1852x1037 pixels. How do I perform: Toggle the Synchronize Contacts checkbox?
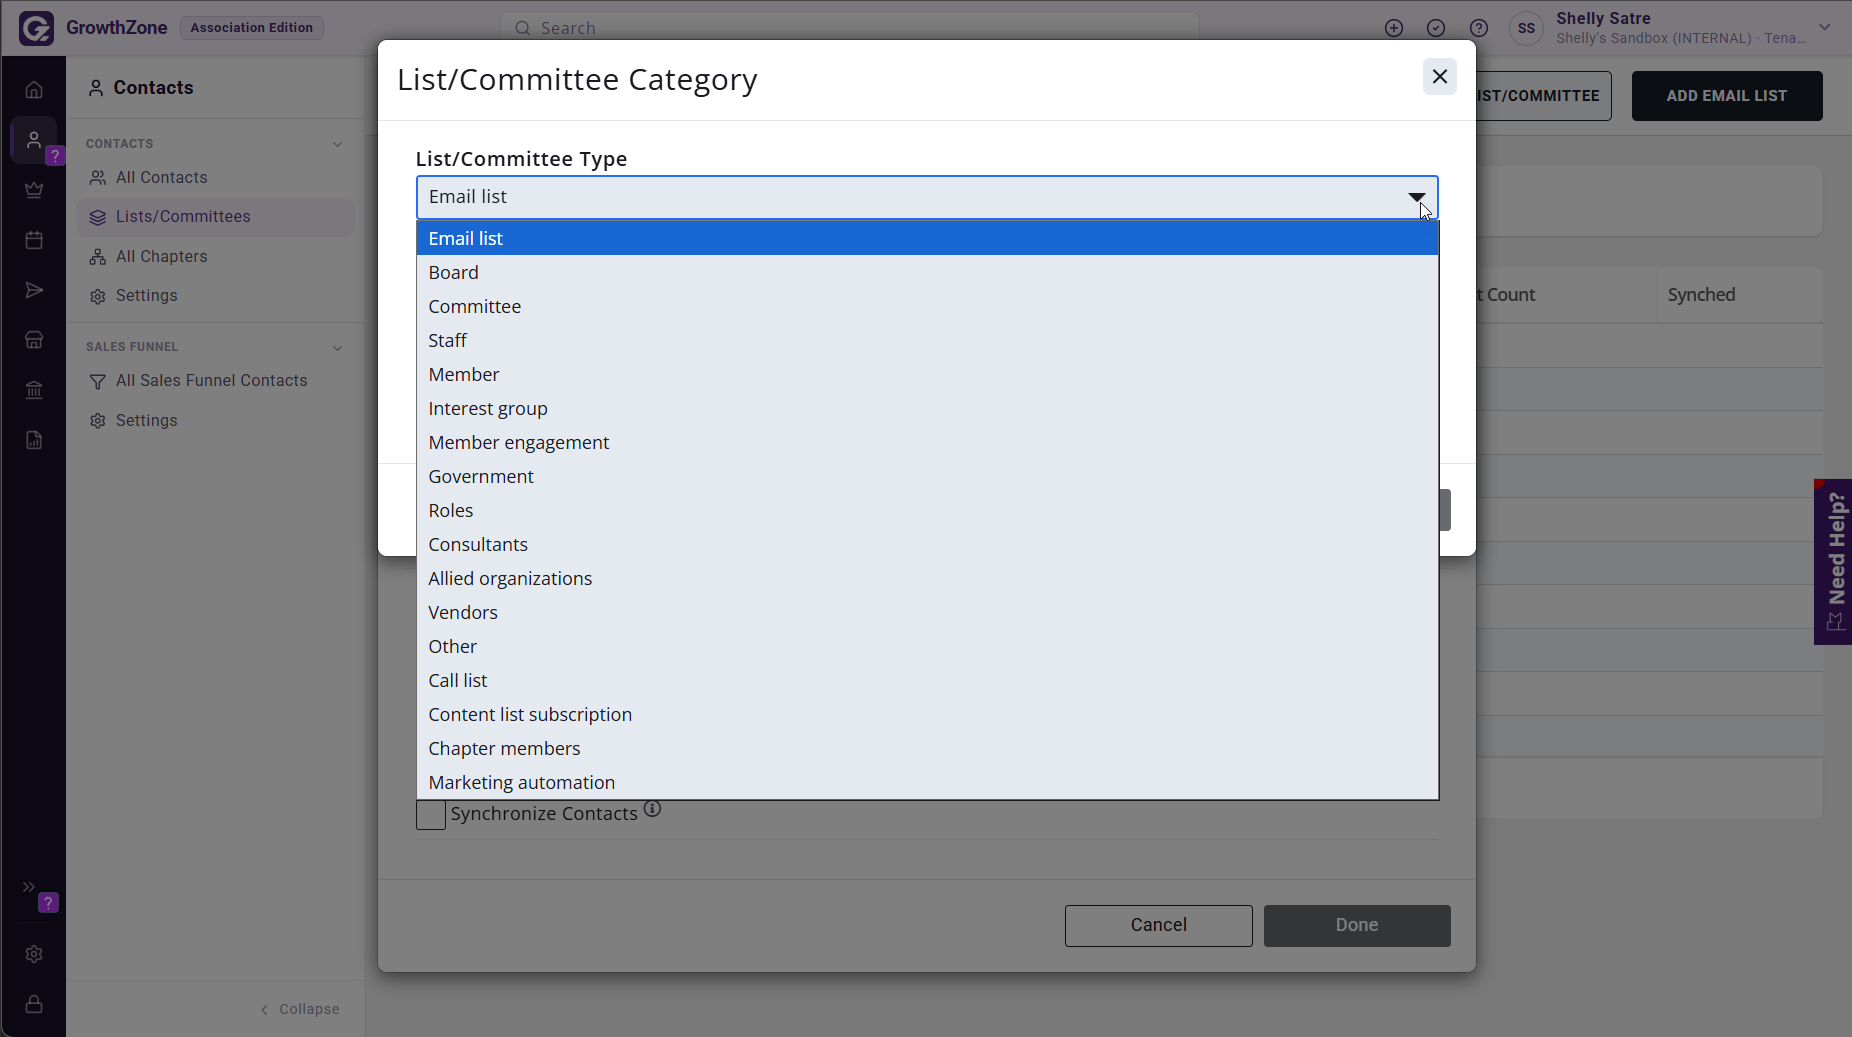(431, 814)
